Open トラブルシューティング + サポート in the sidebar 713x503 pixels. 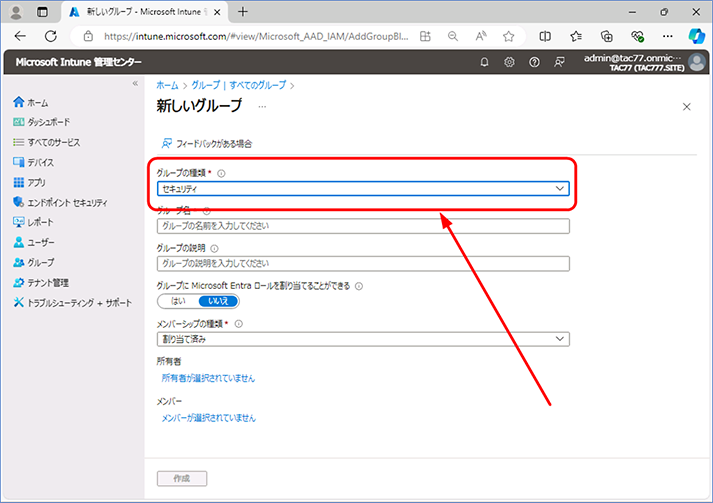(x=72, y=302)
